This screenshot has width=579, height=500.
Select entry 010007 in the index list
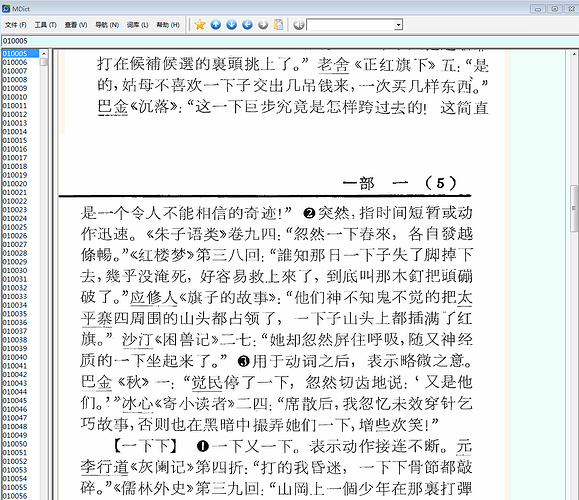click(15, 71)
